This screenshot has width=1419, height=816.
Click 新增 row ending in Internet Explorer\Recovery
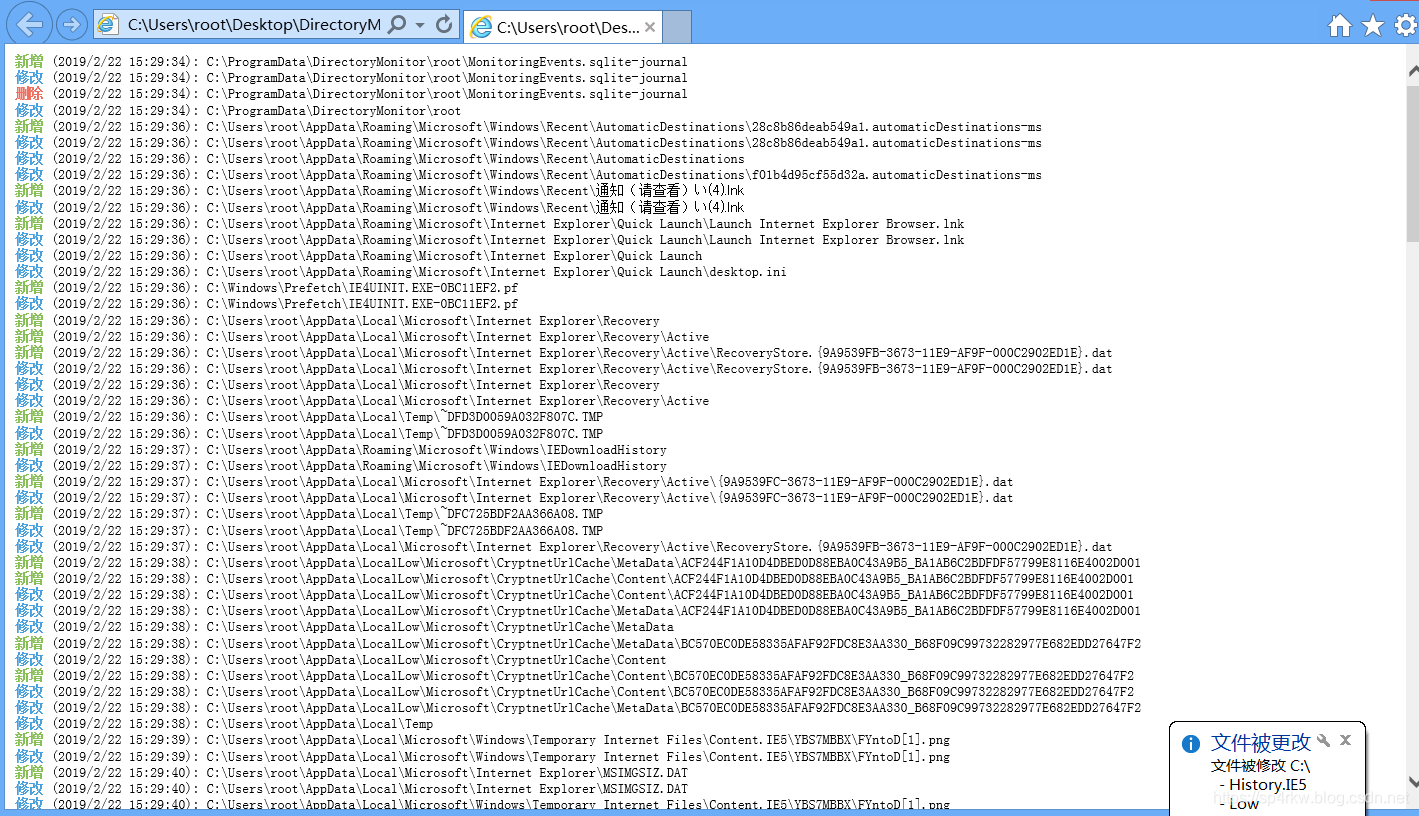pos(337,321)
